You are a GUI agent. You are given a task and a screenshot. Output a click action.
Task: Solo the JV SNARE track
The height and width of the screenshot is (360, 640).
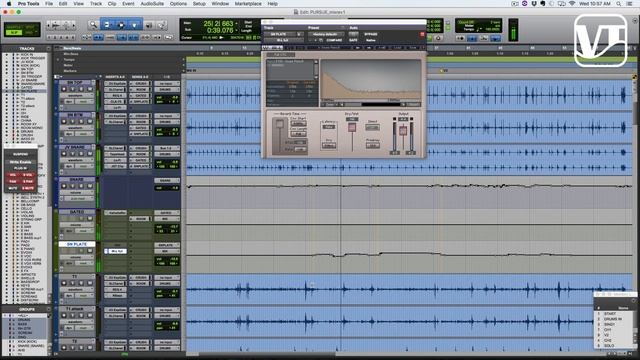[x=81, y=154]
